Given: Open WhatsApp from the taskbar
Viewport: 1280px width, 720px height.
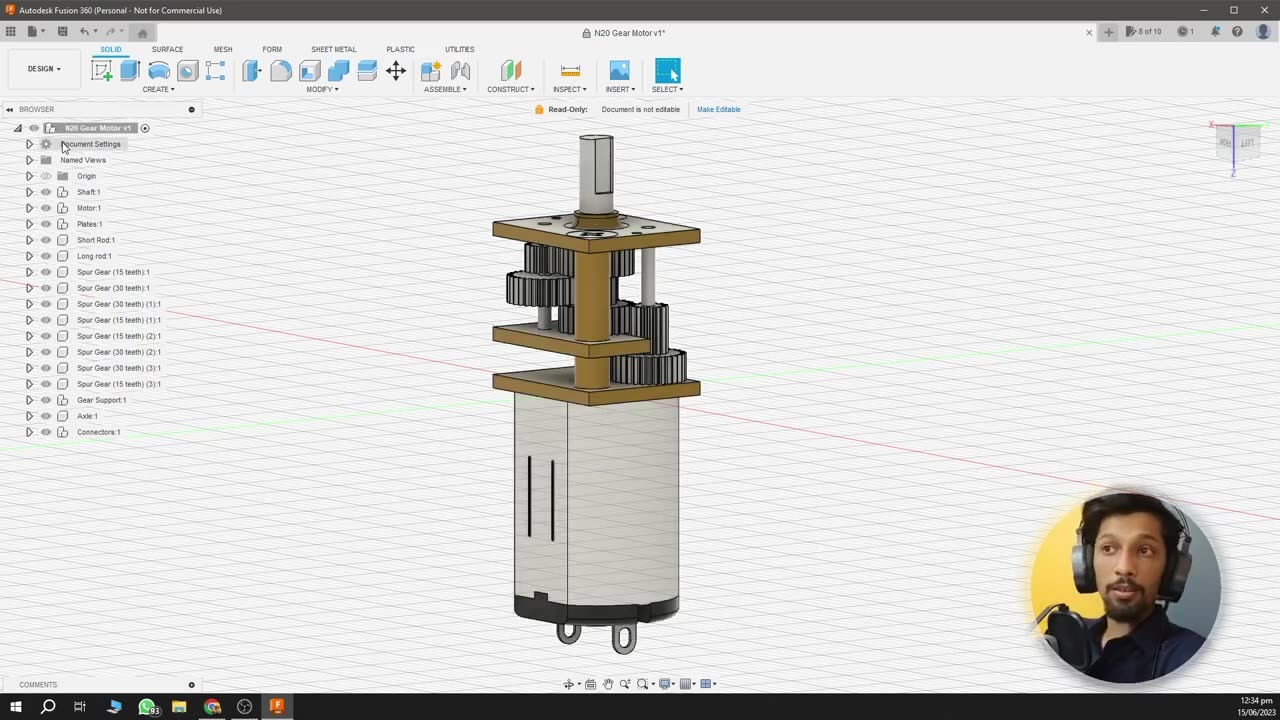Looking at the screenshot, I should [147, 707].
